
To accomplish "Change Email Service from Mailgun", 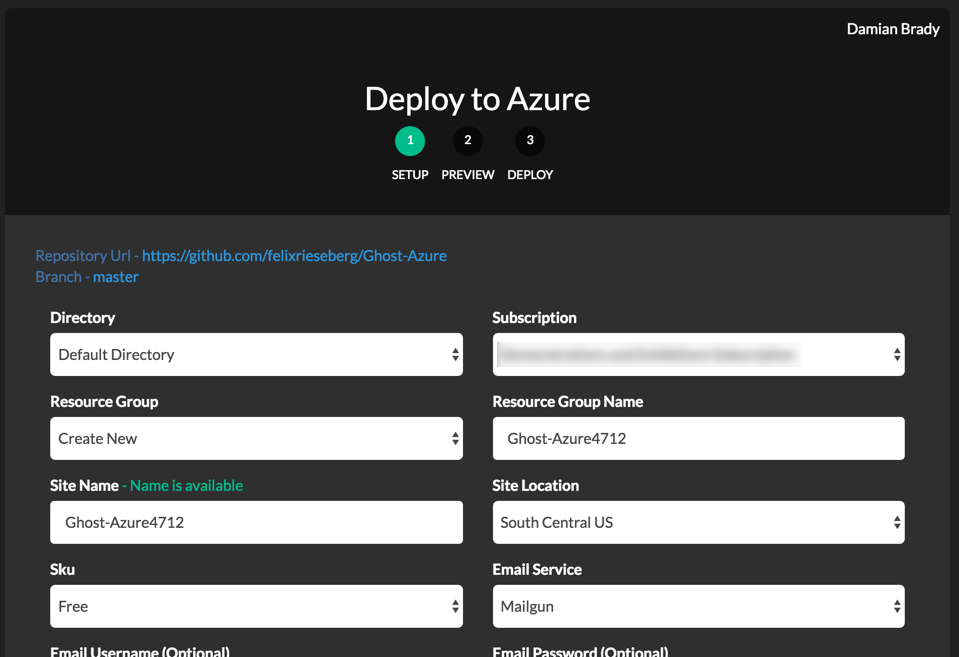I will 697,606.
